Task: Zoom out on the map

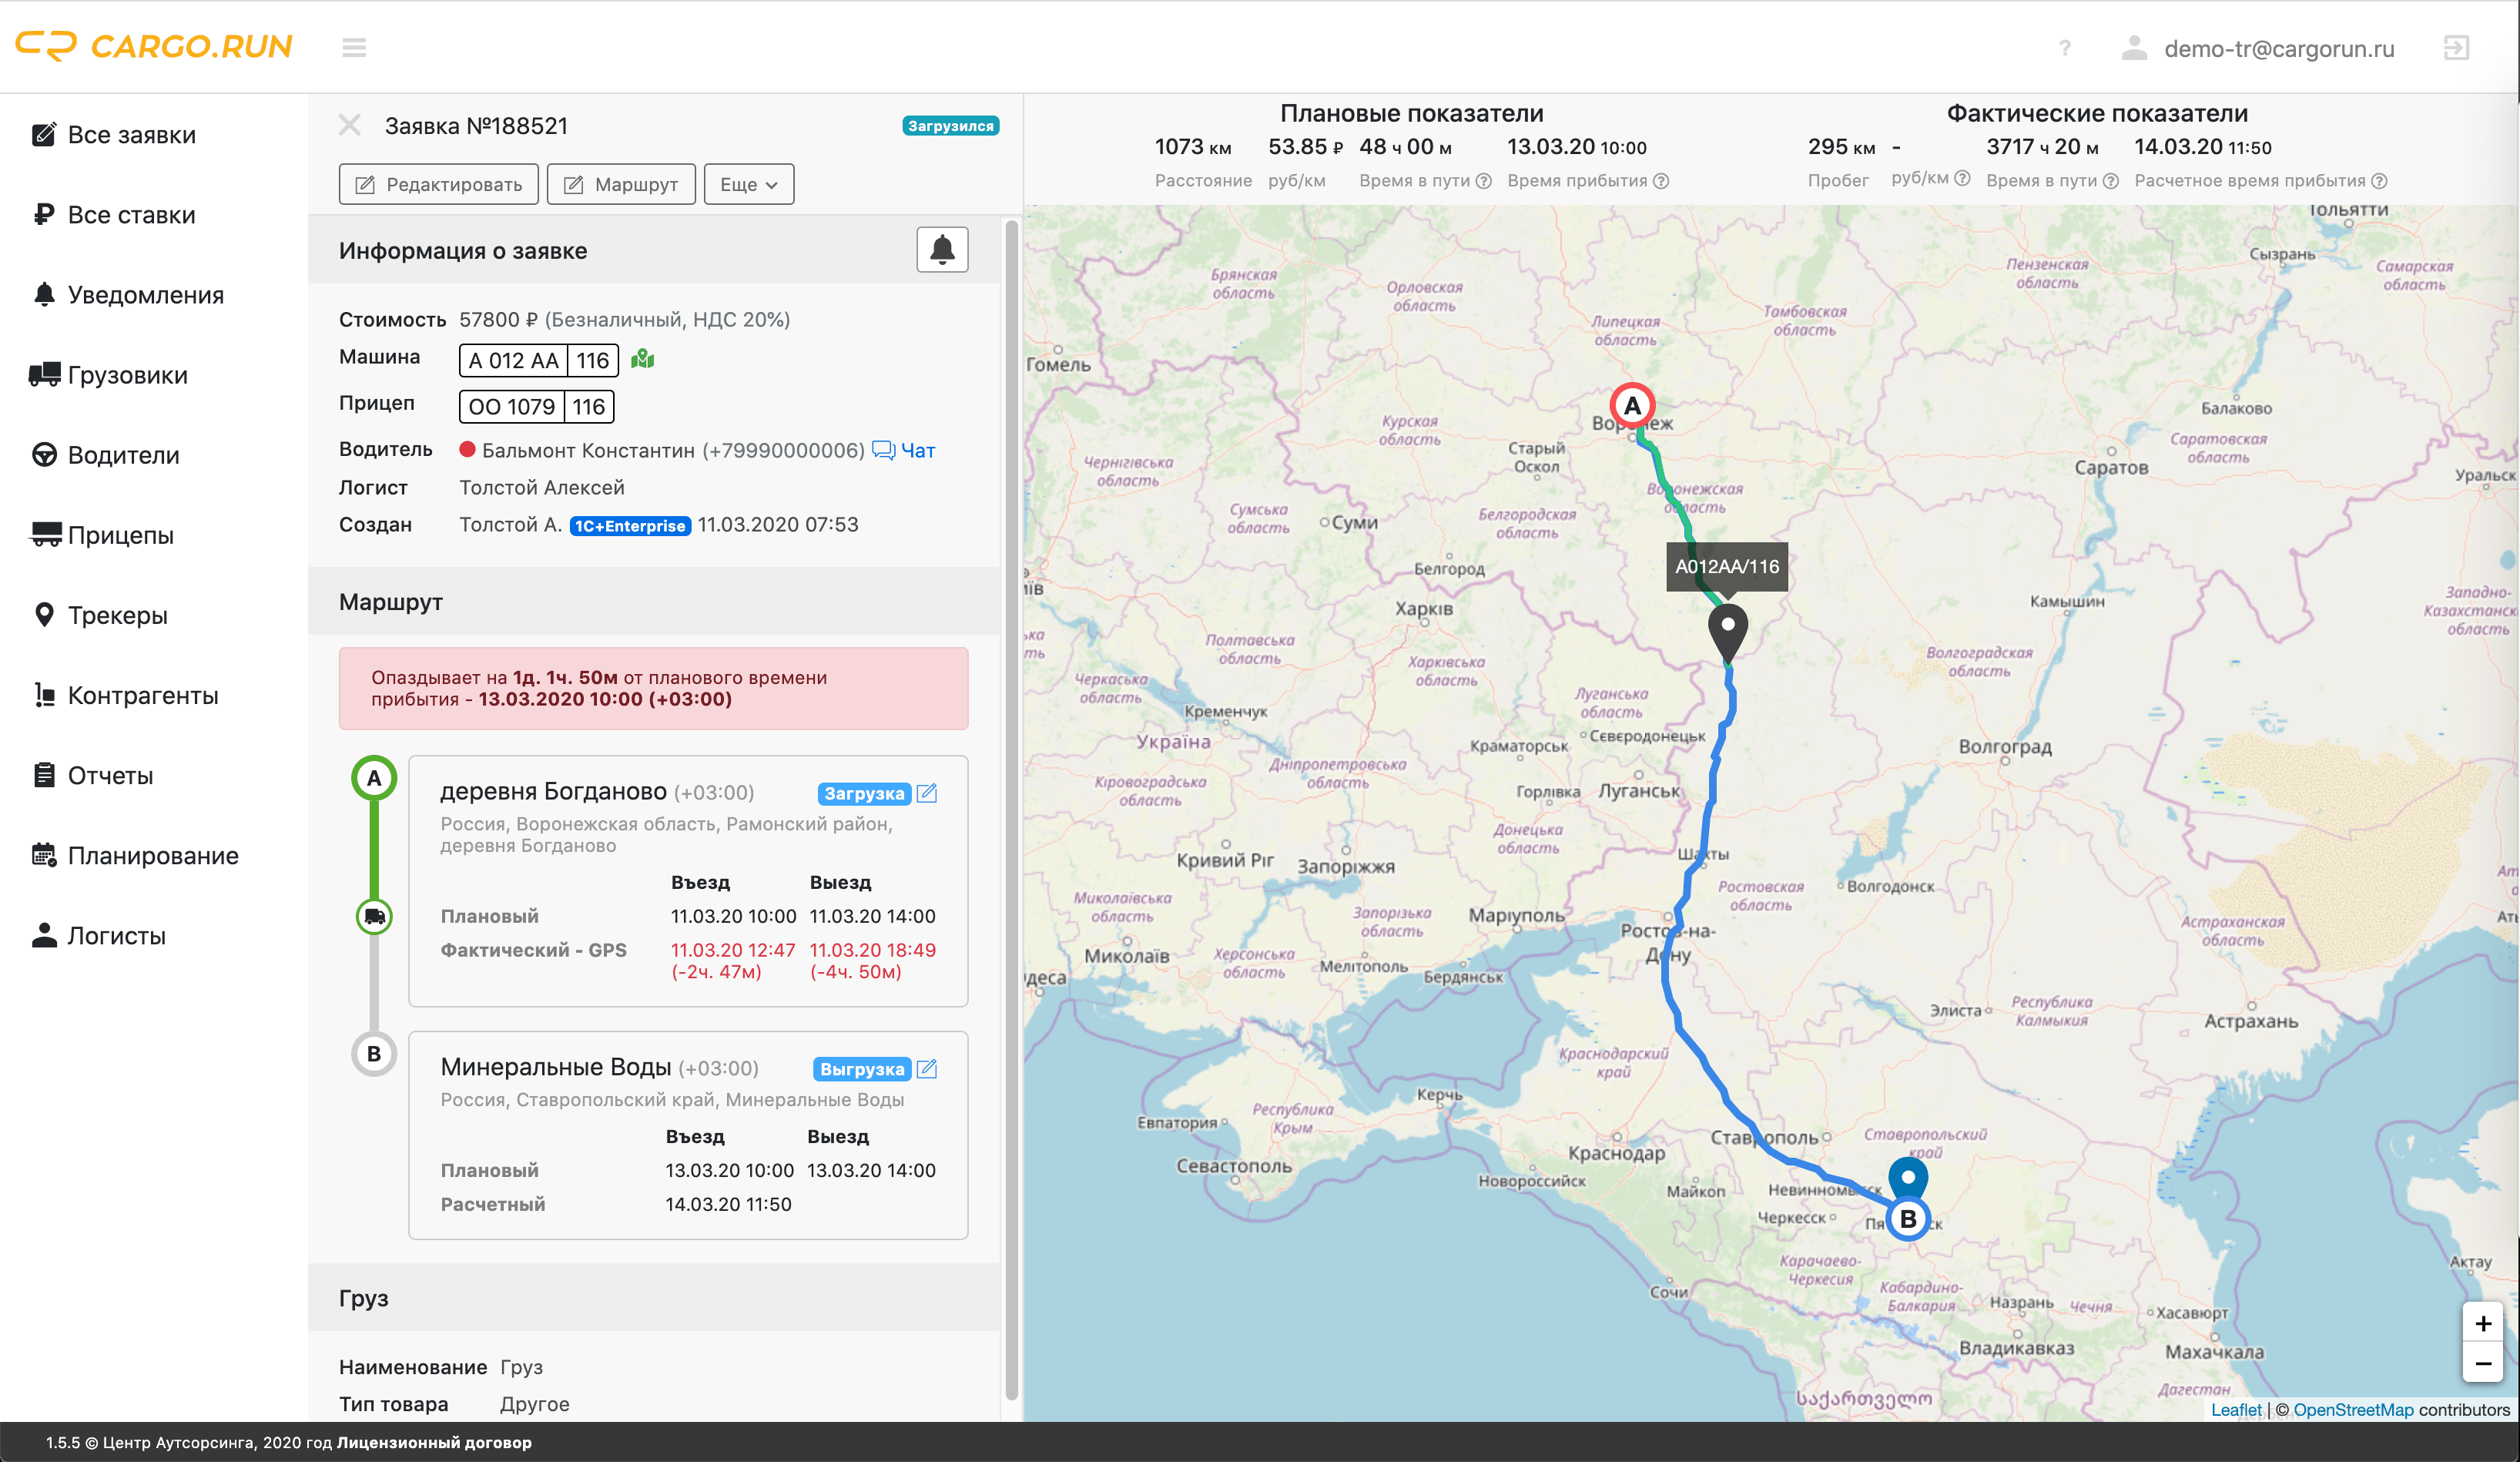Action: (x=2482, y=1364)
